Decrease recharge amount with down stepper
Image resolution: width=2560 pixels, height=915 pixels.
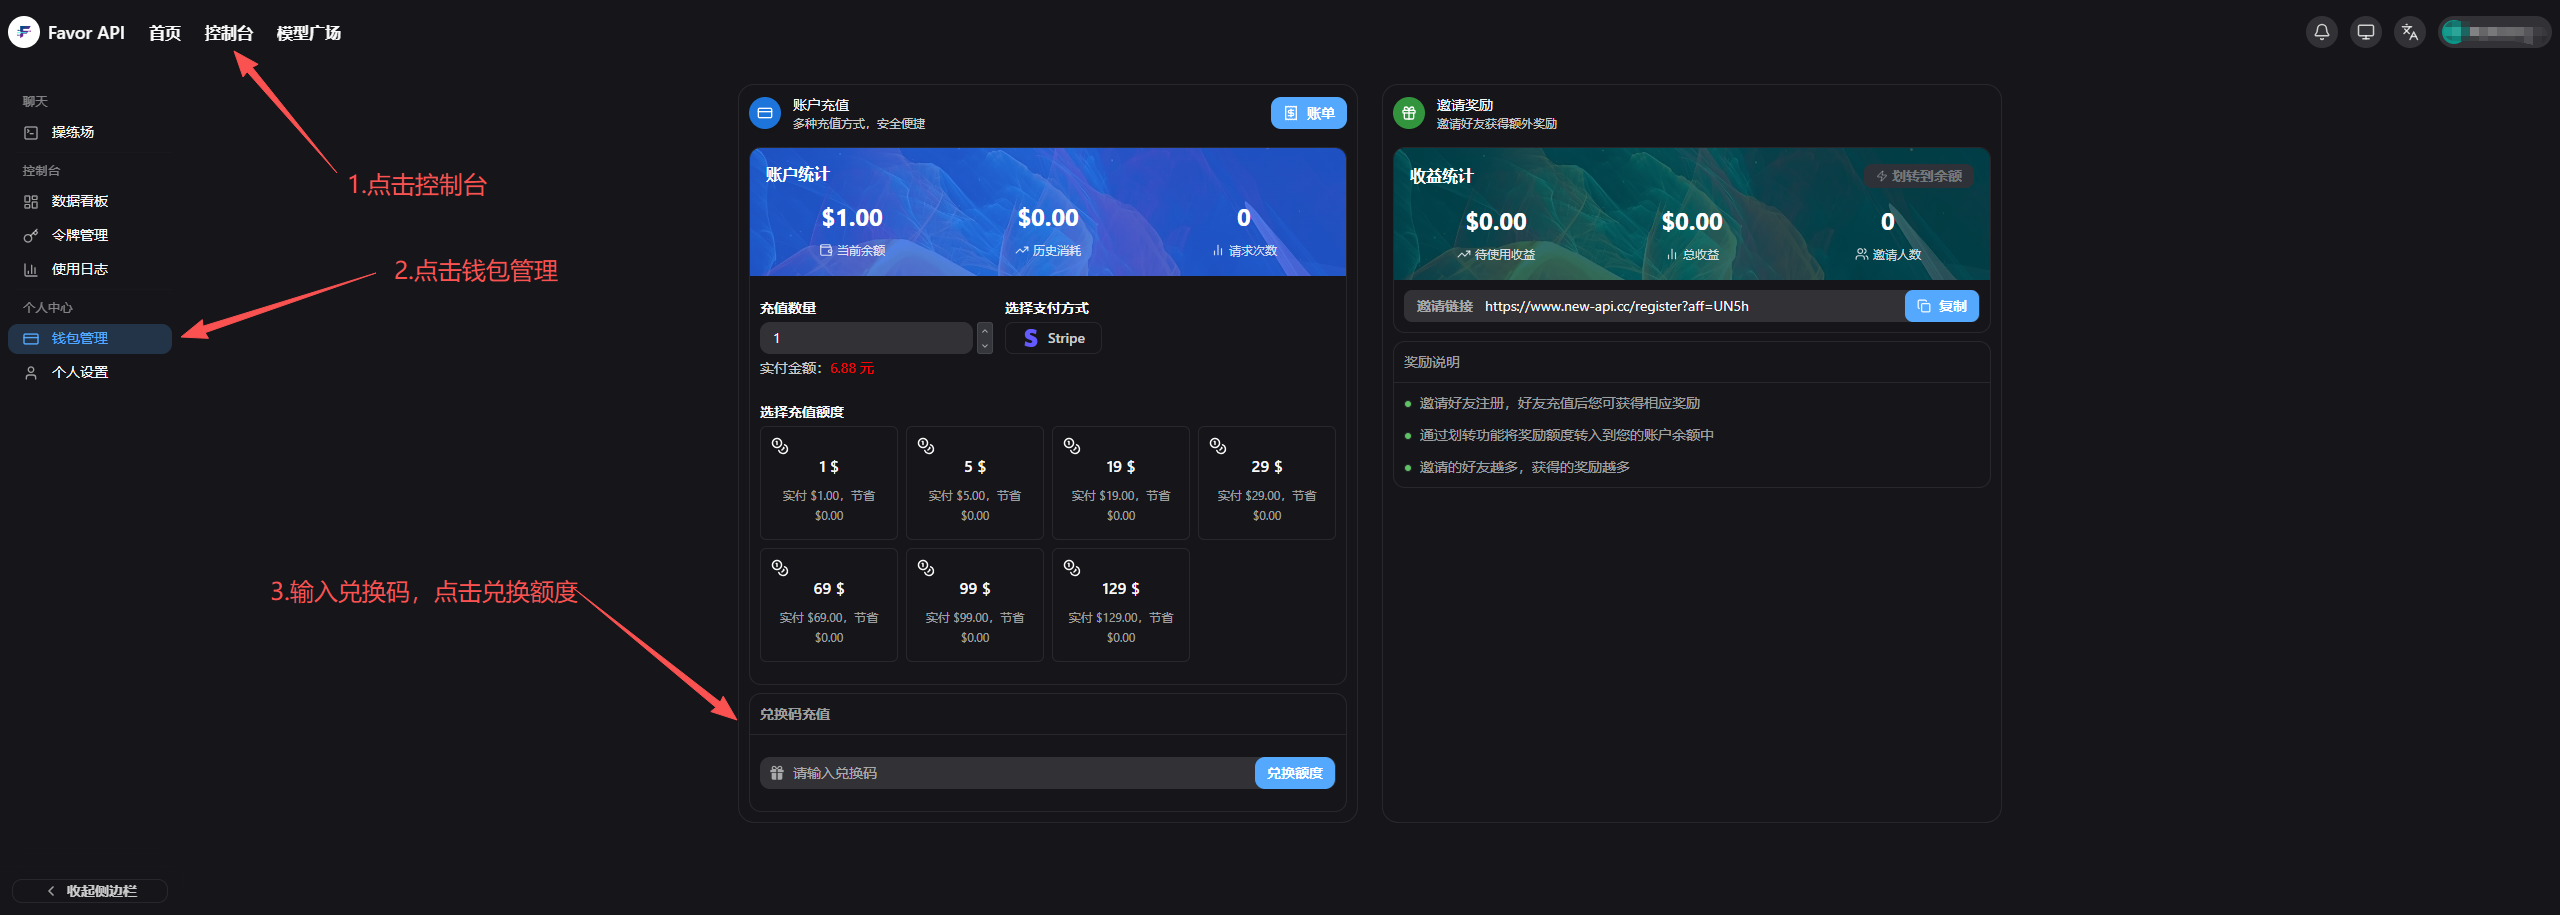[x=985, y=346]
